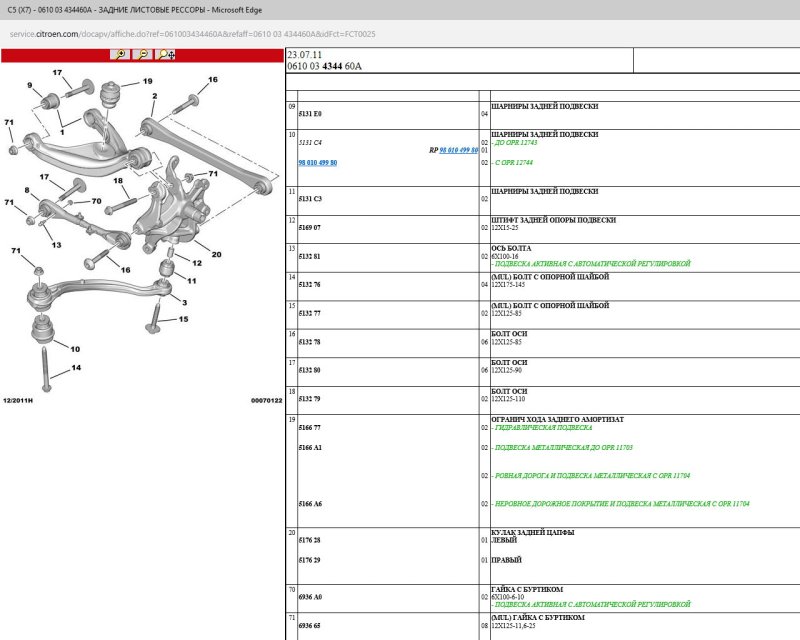Select part number 5132 81

click(310, 256)
